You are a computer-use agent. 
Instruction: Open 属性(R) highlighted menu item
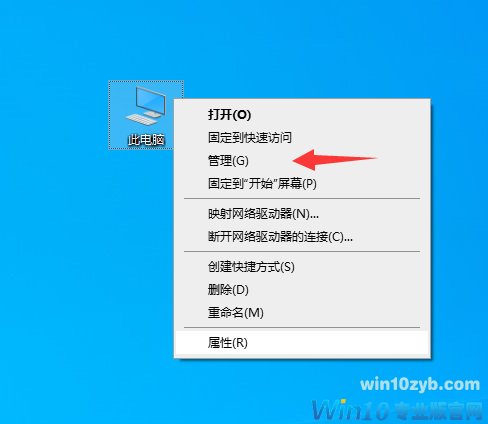tap(302, 343)
